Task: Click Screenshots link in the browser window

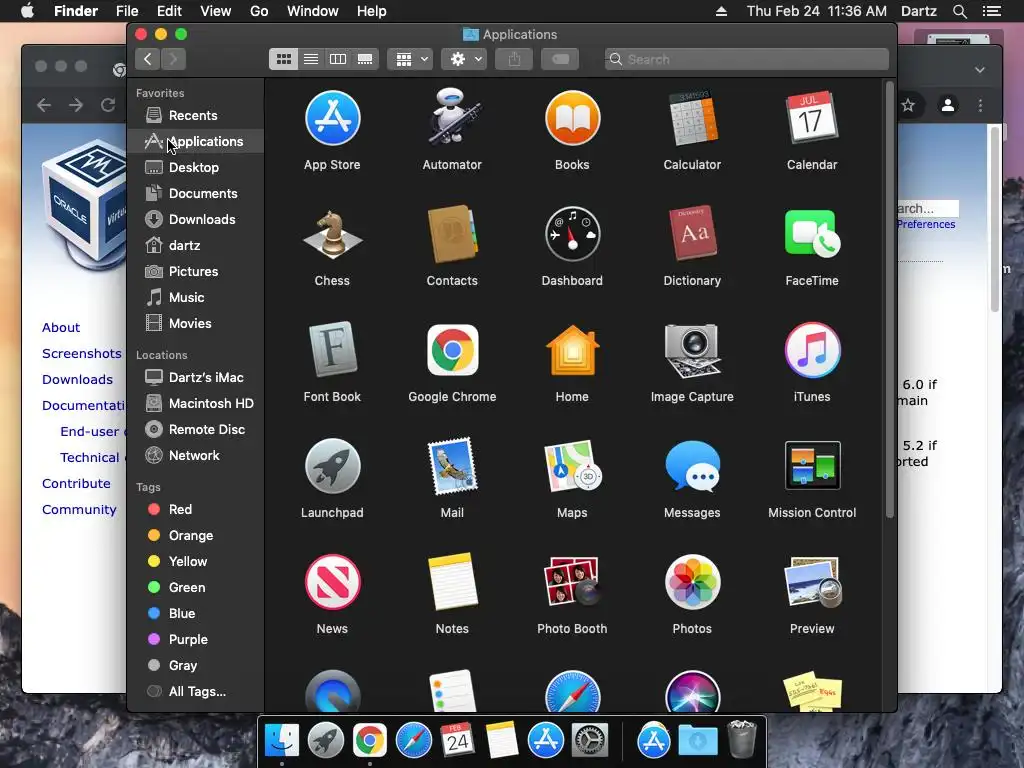Action: tap(82, 353)
